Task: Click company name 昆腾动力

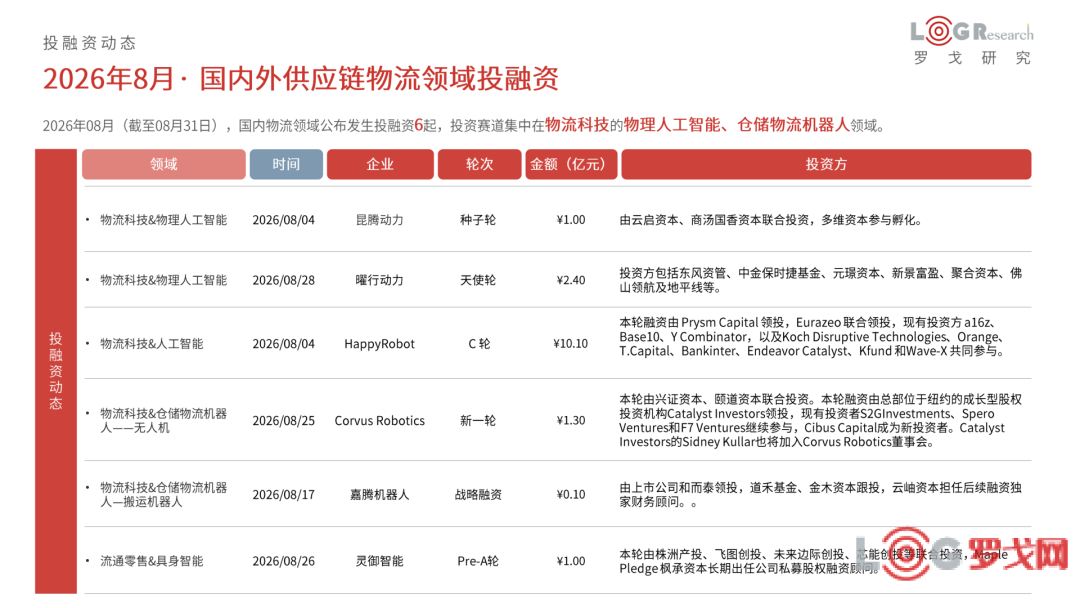Action: click(x=380, y=220)
